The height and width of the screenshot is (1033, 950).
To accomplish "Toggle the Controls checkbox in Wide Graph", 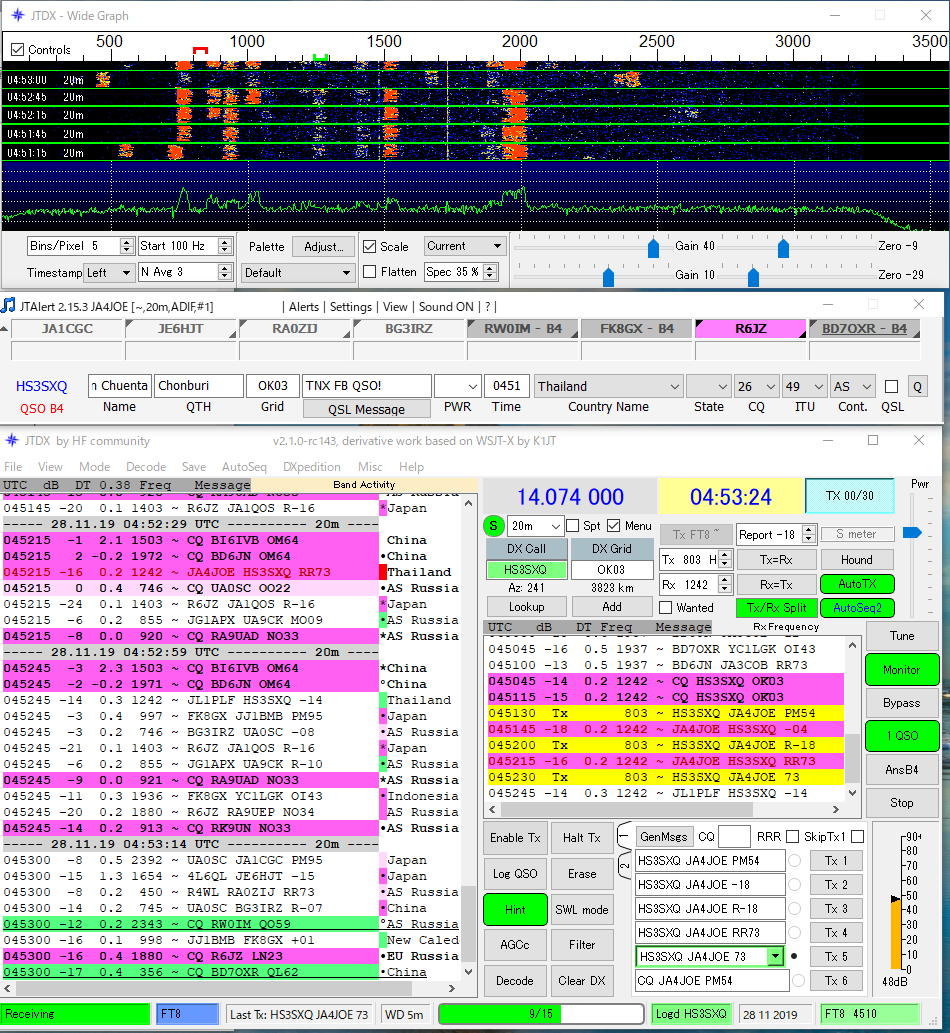I will click(18, 49).
